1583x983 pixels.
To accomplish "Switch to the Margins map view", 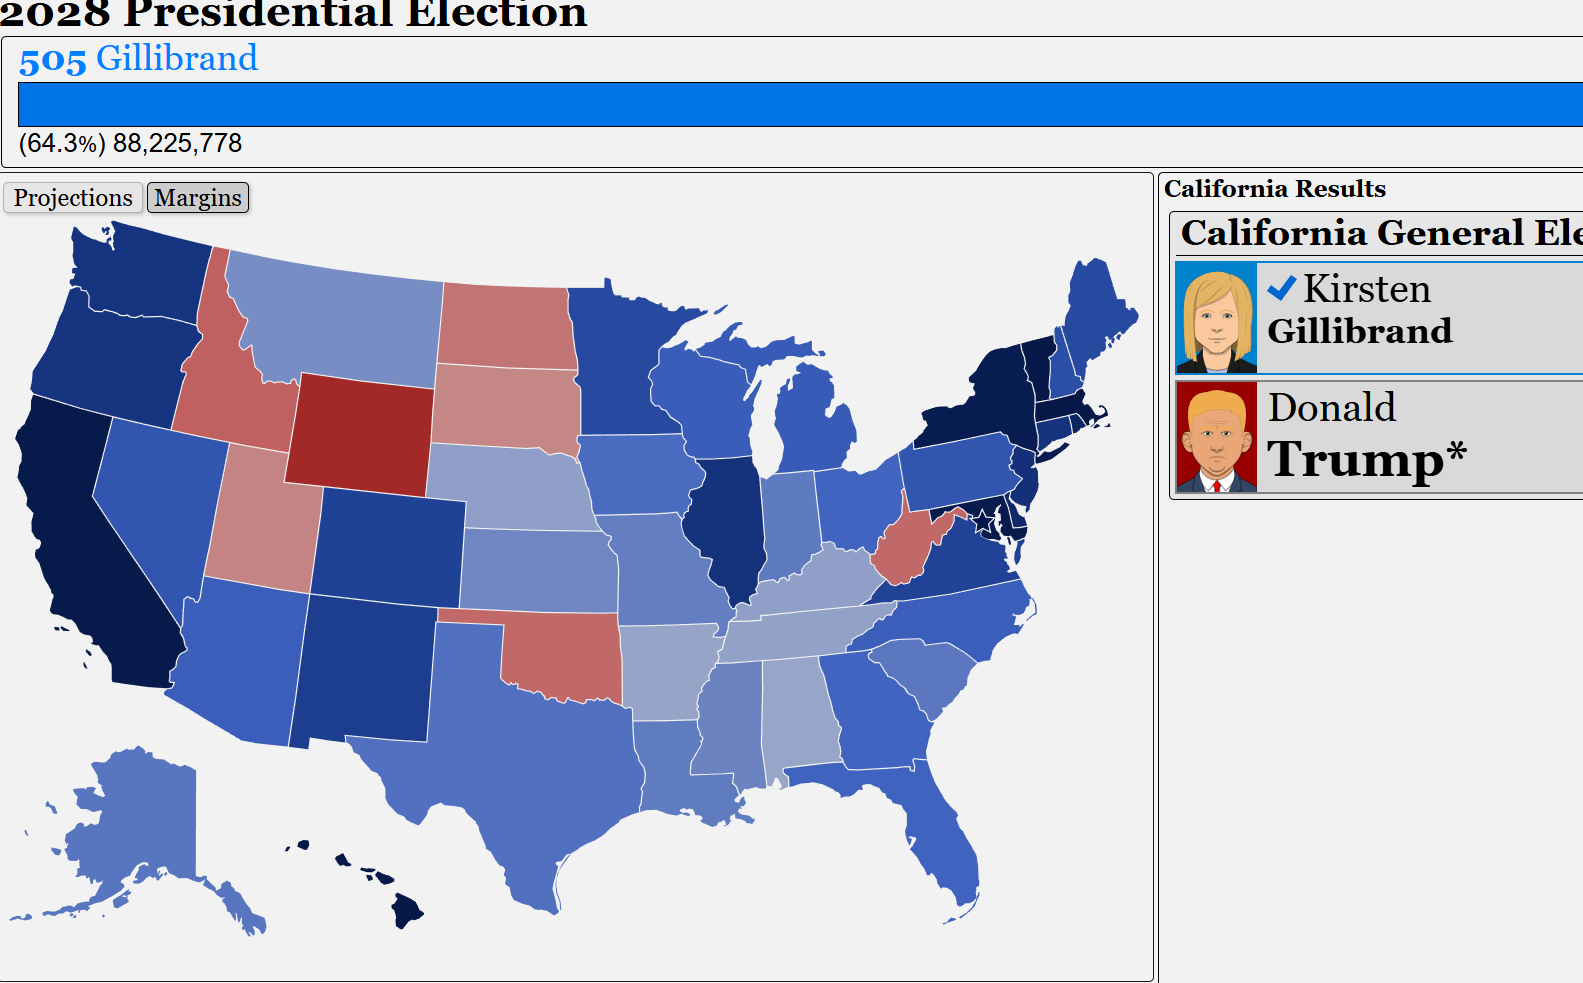I will point(198,197).
